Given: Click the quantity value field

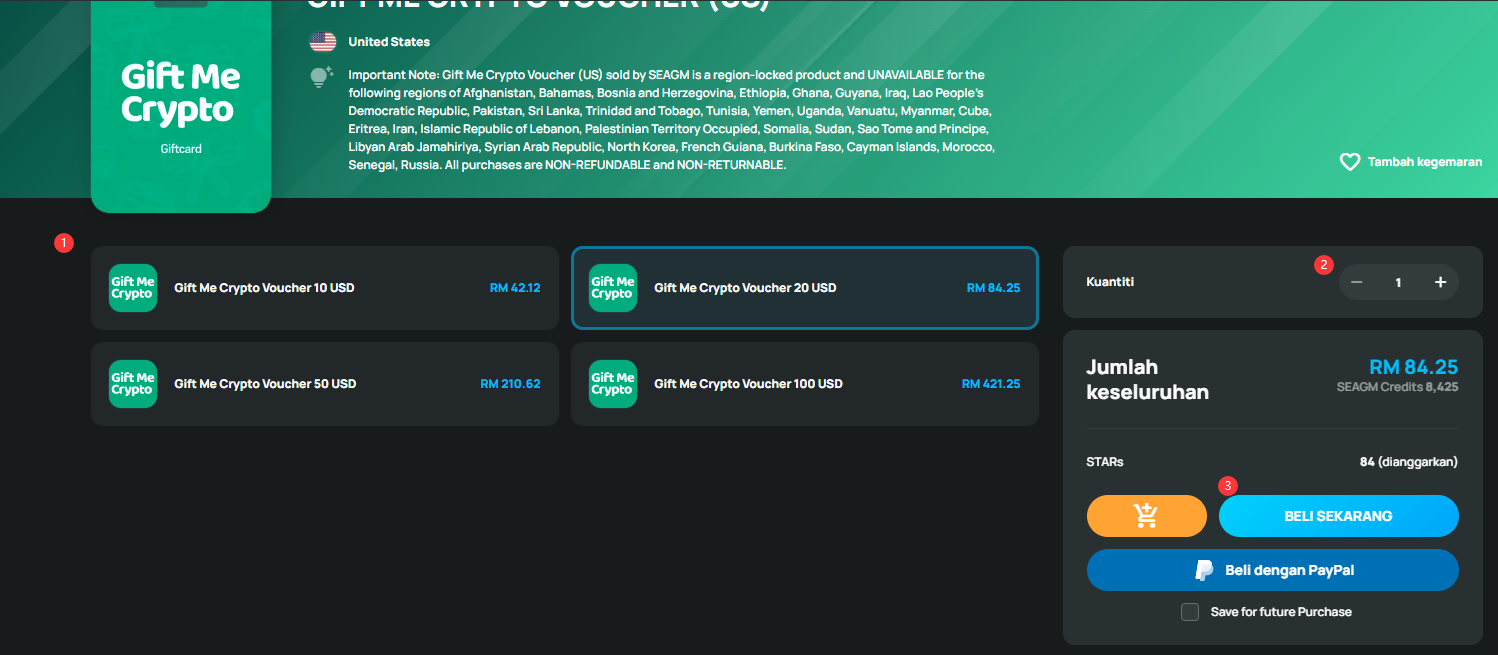Looking at the screenshot, I should tap(1398, 282).
